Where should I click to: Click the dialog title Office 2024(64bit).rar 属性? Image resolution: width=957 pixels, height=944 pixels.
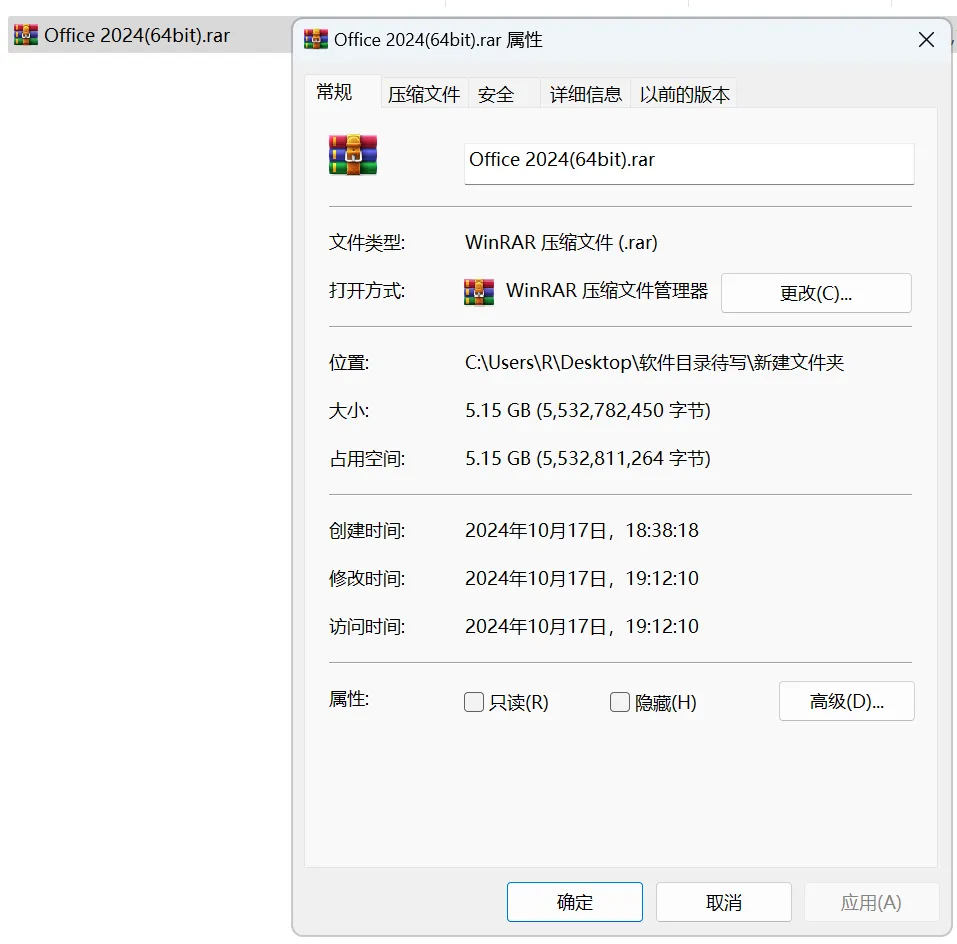pos(438,40)
